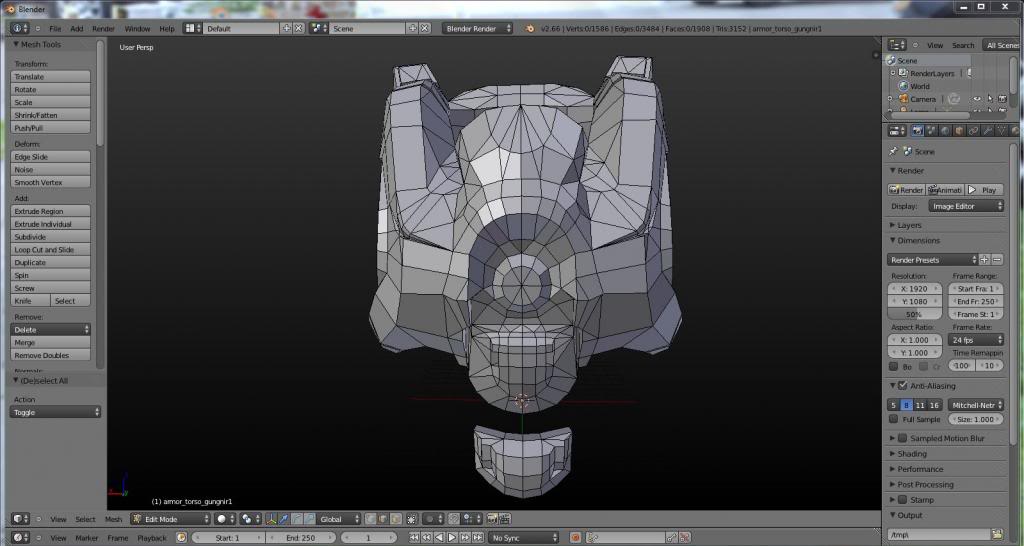Image resolution: width=1024 pixels, height=546 pixels.
Task: Select the Render Layers properties tab icon
Action: [931, 131]
